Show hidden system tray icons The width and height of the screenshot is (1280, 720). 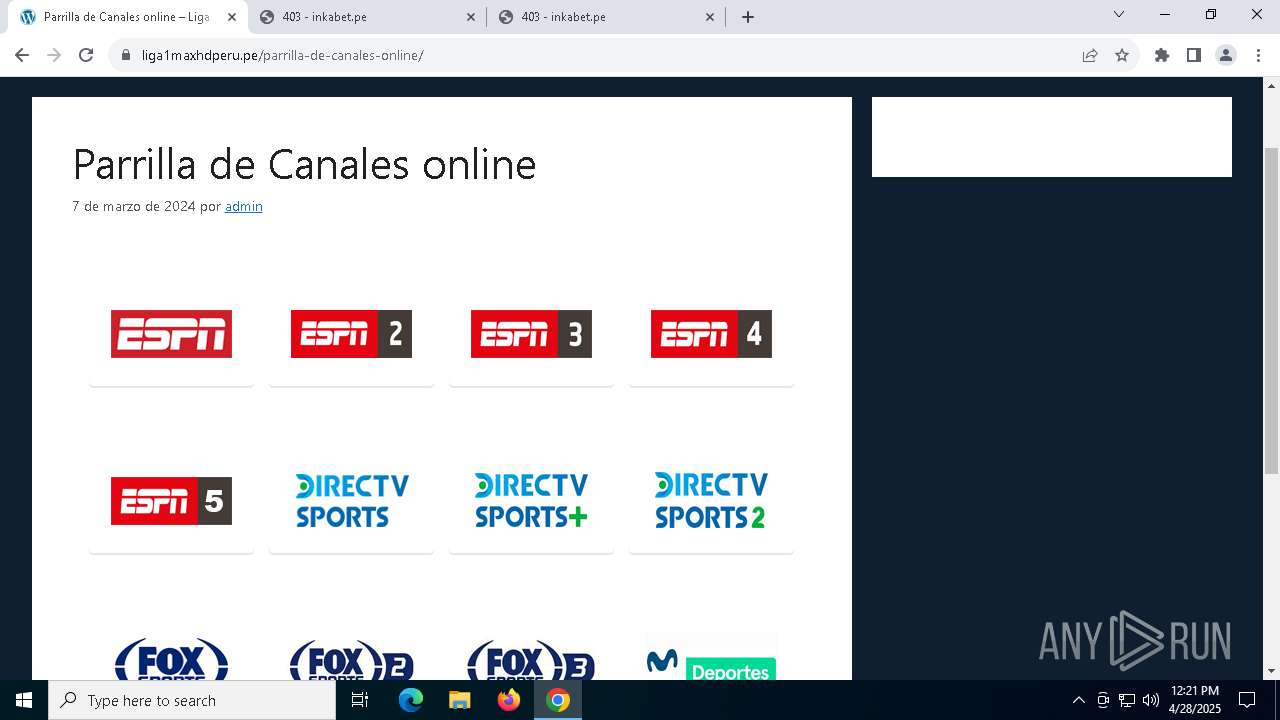[x=1078, y=700]
